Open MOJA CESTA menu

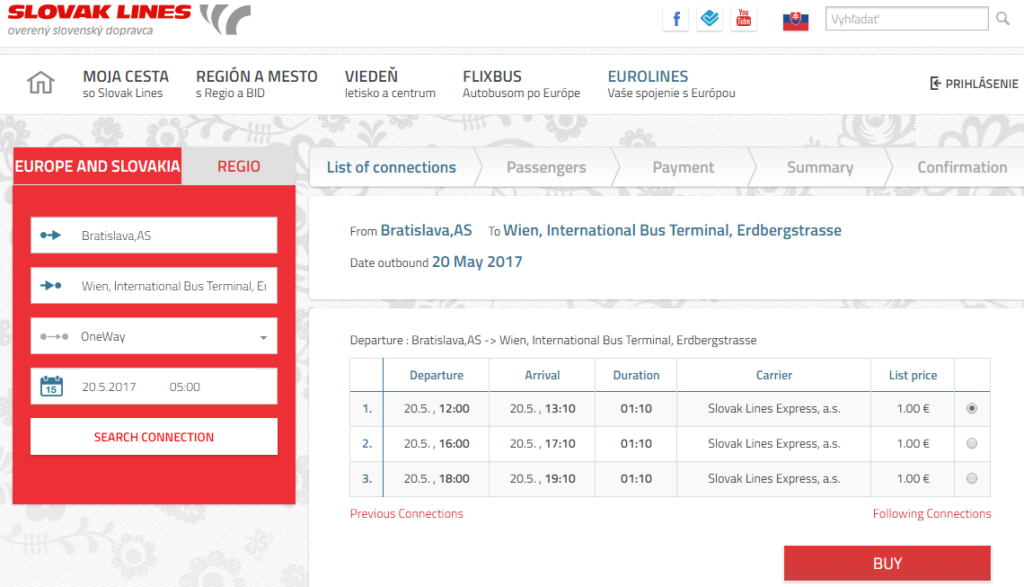[x=125, y=84]
